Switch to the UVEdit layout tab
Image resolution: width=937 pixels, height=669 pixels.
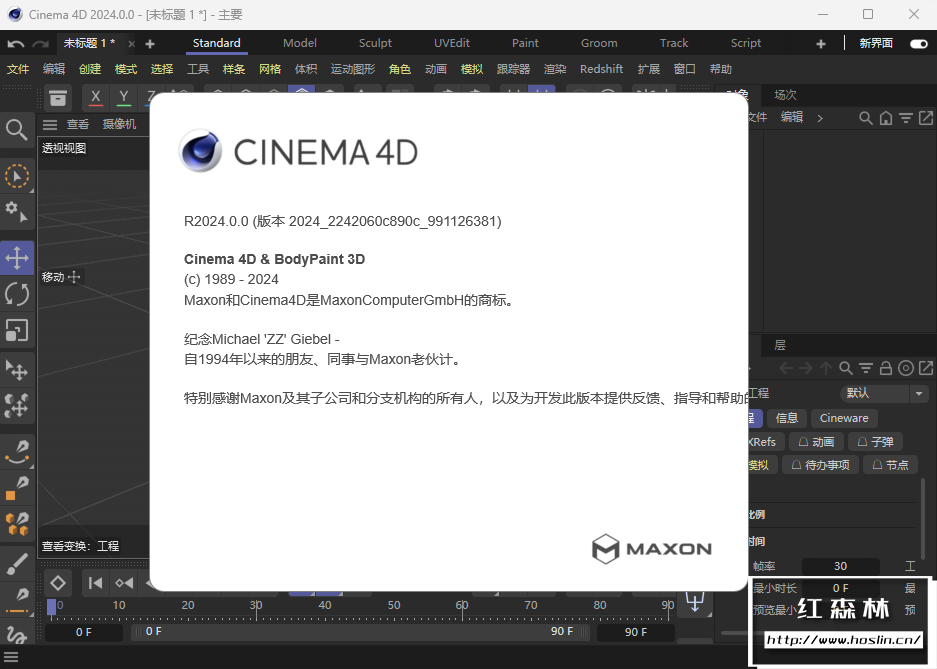[452, 43]
